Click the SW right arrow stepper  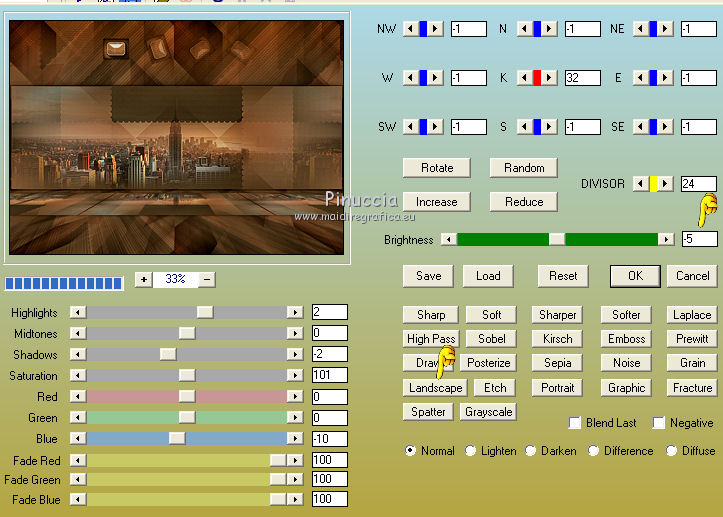pyautogui.click(x=435, y=126)
